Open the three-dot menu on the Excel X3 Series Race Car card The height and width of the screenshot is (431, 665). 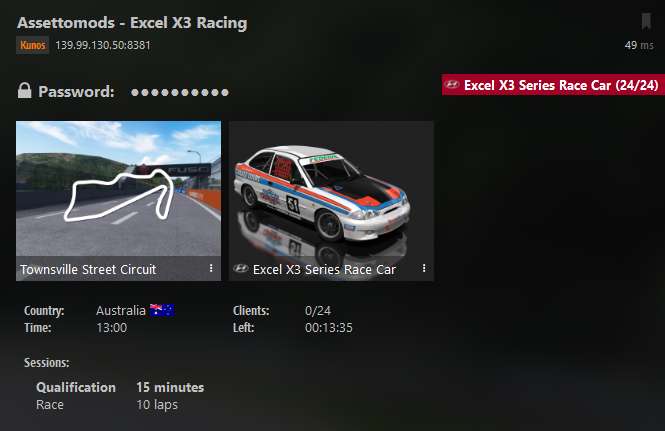424,268
